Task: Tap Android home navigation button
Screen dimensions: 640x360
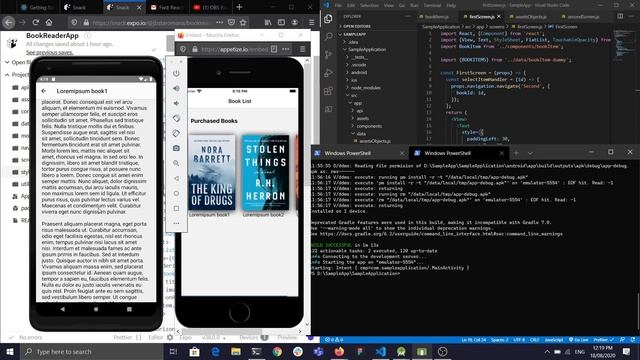Action: [x=96, y=309]
